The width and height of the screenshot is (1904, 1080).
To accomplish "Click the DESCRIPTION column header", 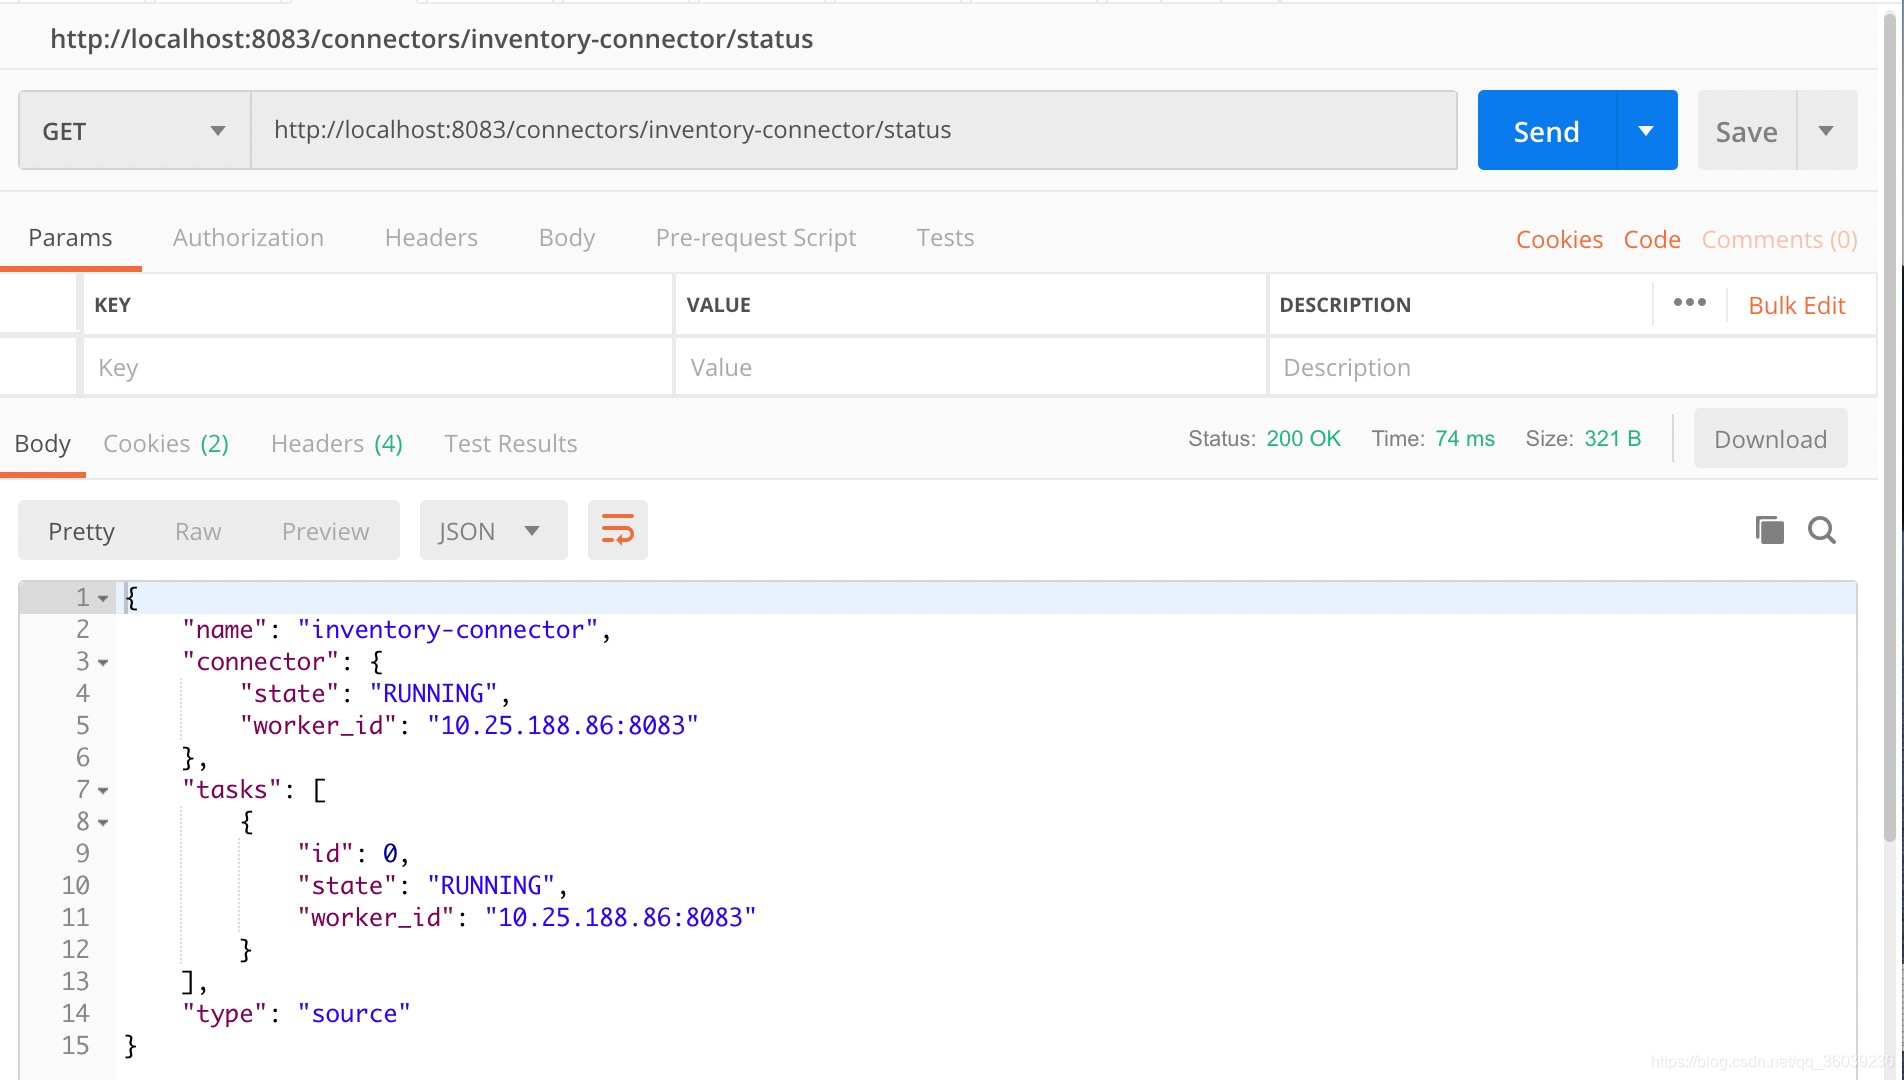I will pyautogui.click(x=1345, y=305).
